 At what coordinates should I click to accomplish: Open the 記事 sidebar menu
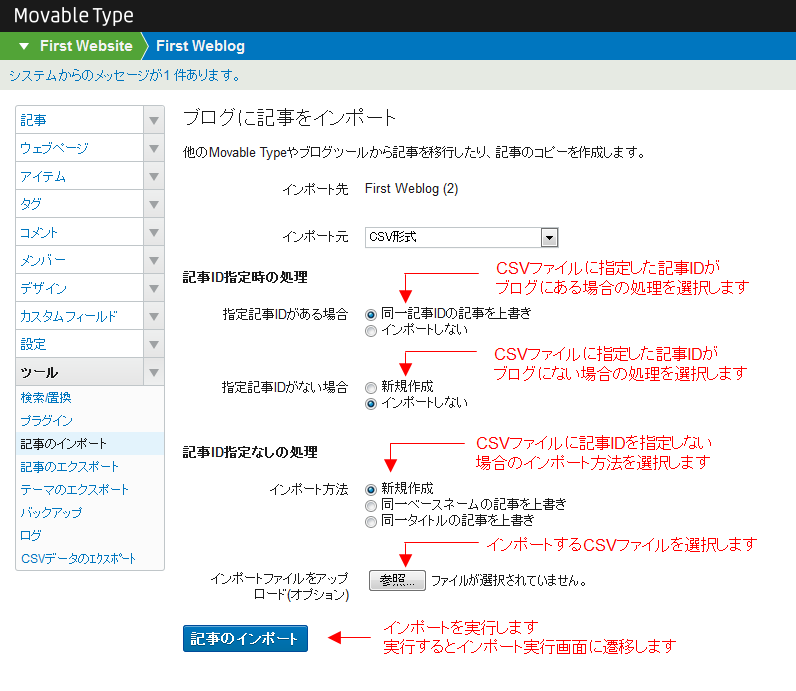pyautogui.click(x=80, y=120)
